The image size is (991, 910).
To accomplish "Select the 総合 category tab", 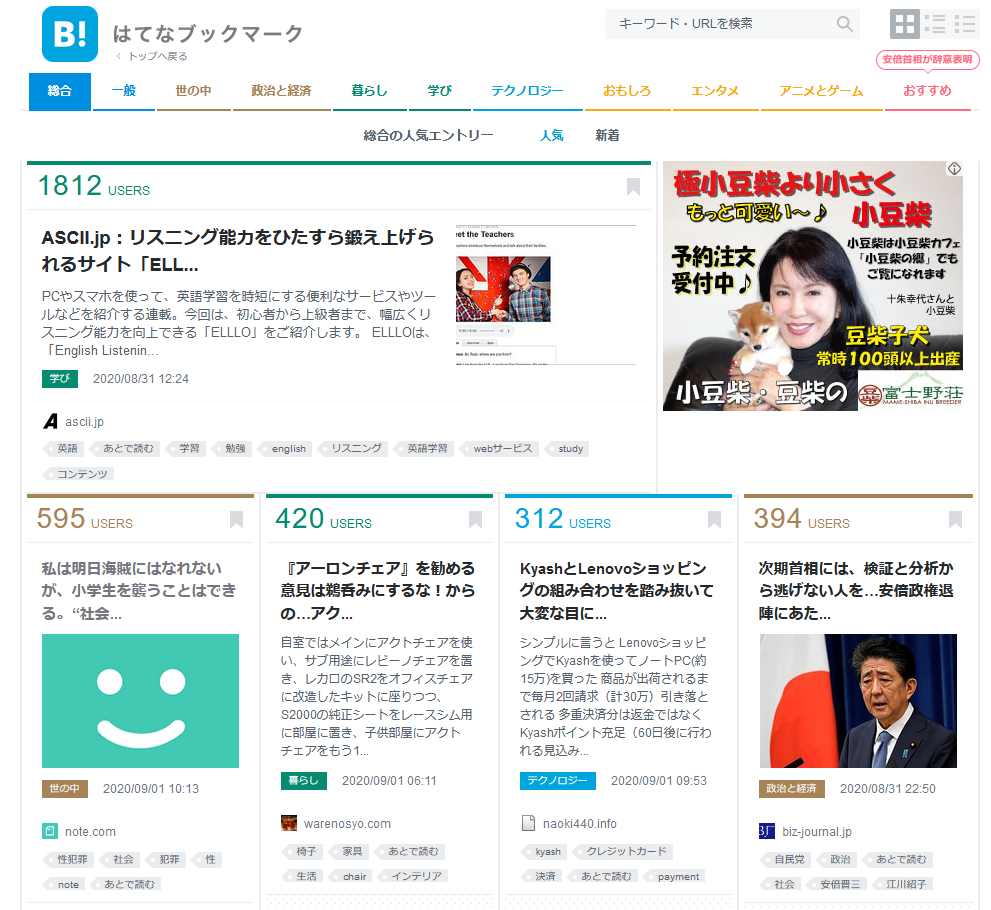I will click(x=59, y=91).
